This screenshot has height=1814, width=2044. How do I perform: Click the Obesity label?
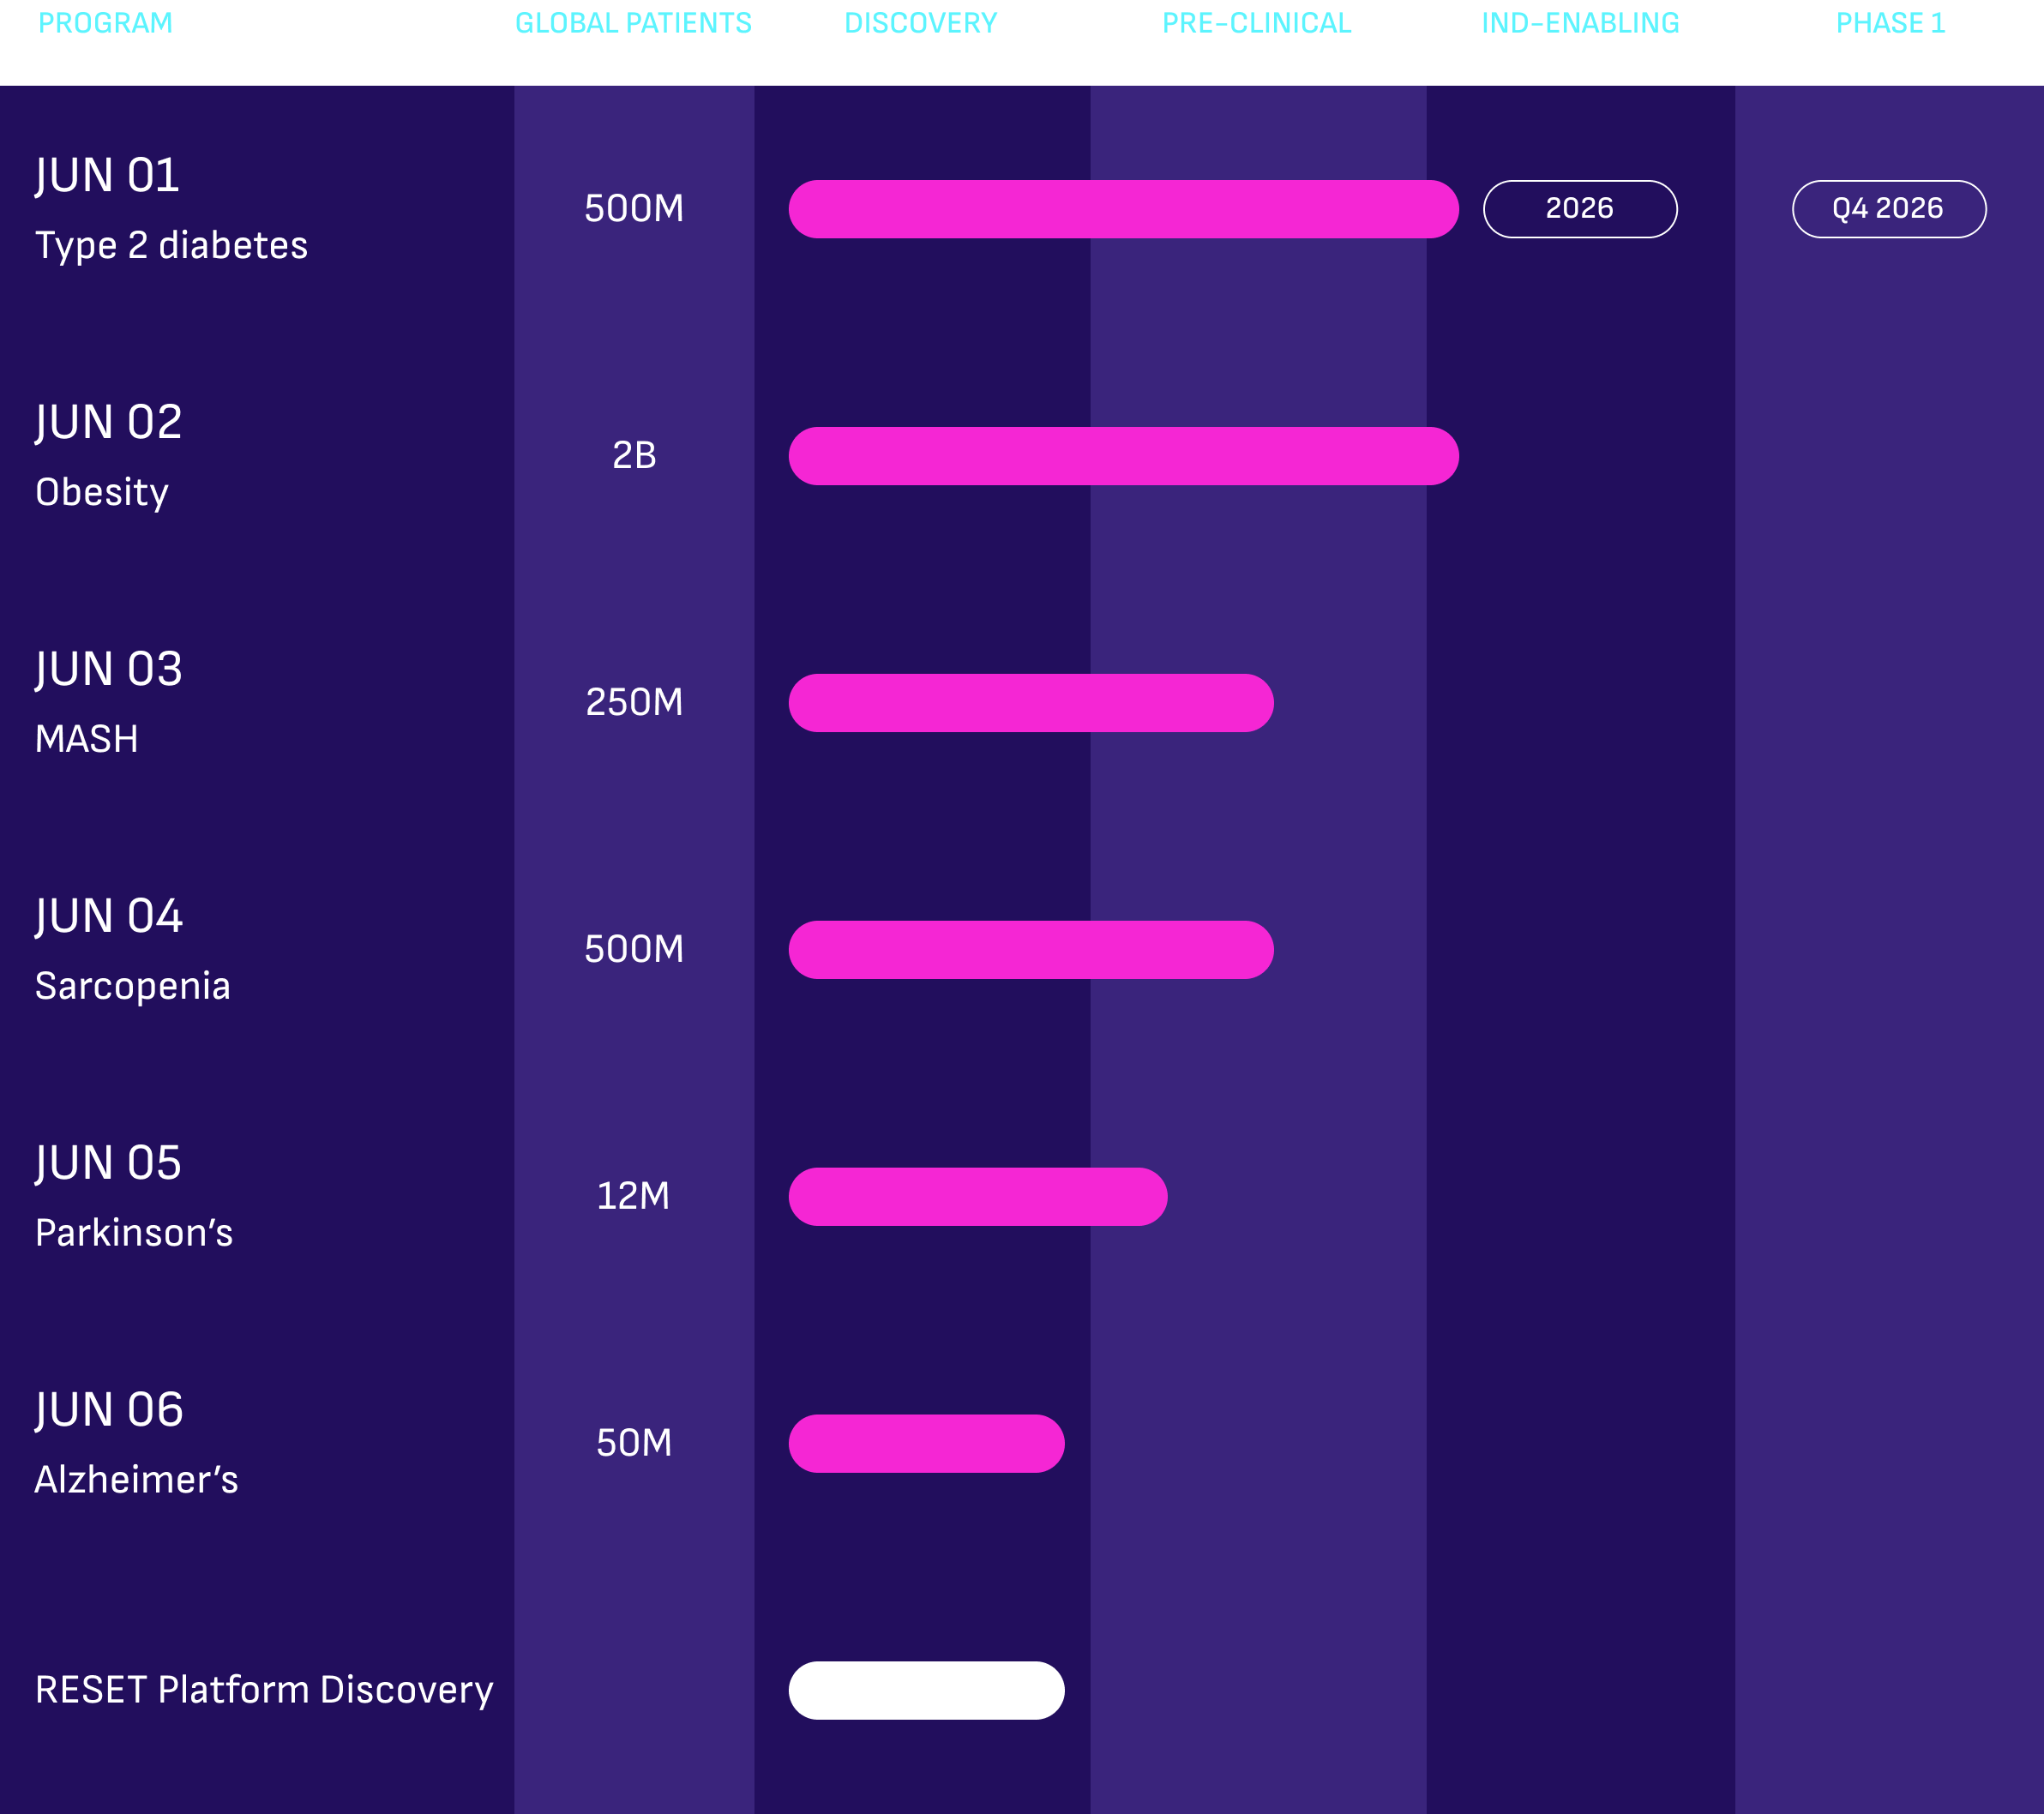102,493
